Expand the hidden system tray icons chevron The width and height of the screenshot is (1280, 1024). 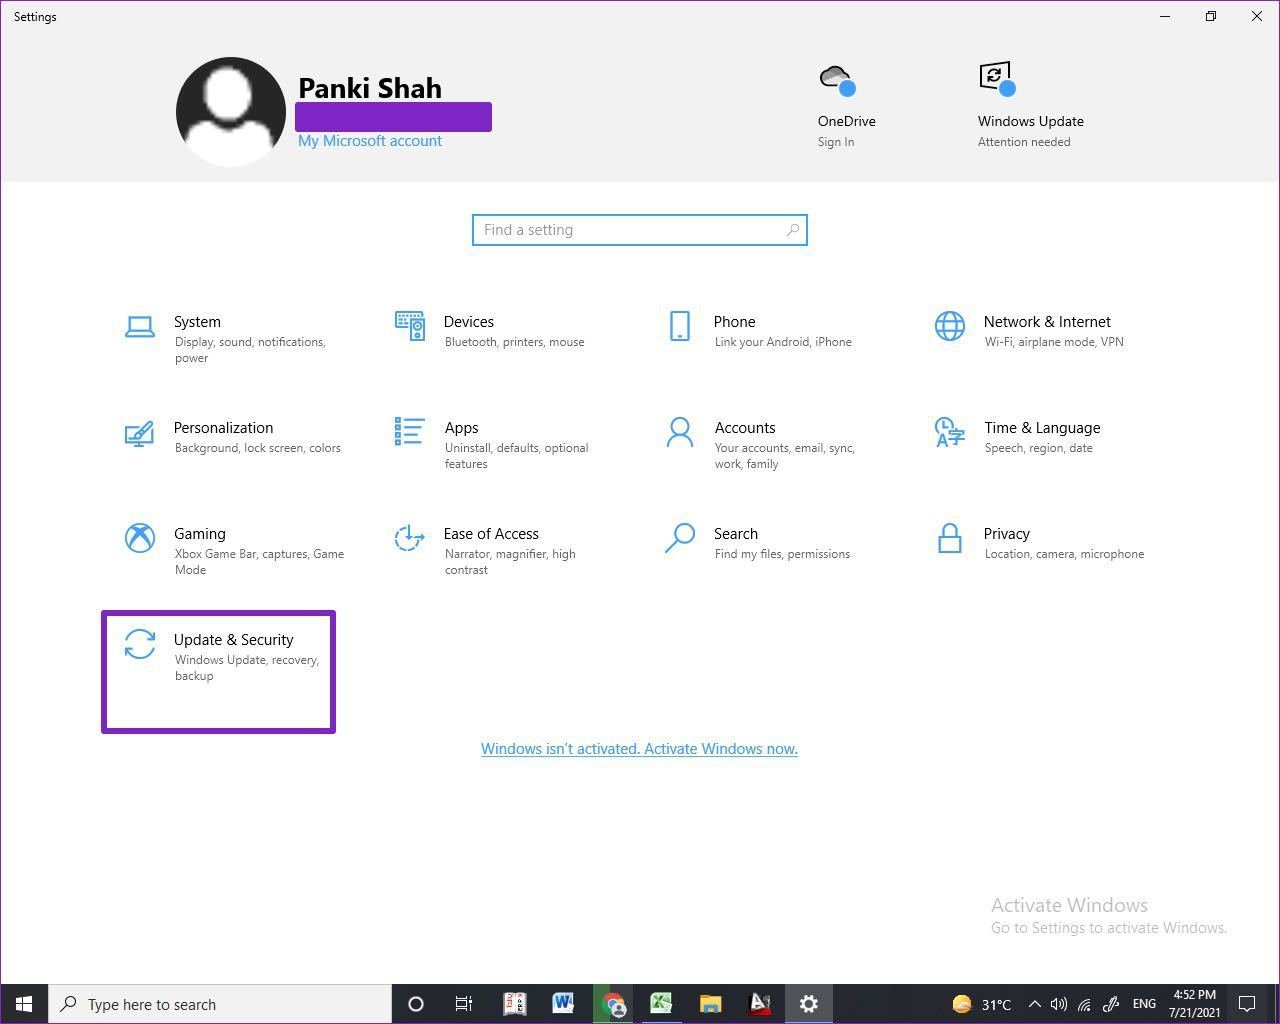1034,1004
